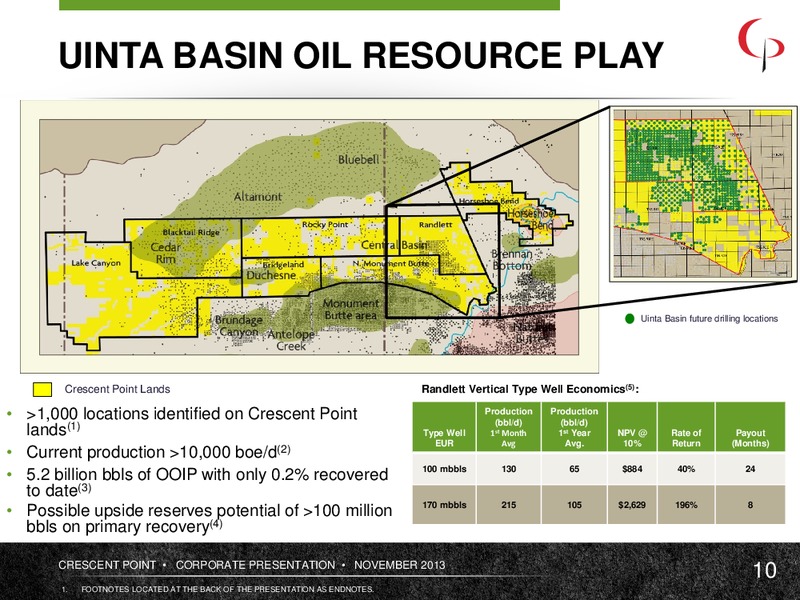The image size is (800, 600).
Task: Click the 'Brennan Bottom' map label
Action: click(x=512, y=260)
